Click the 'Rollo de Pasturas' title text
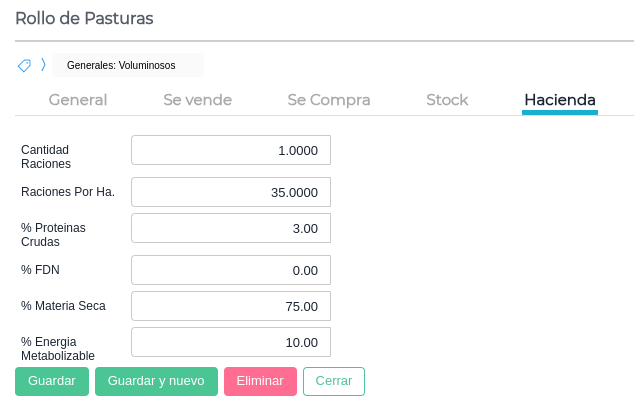Screen dimensions: 634x408 [x=84, y=18]
